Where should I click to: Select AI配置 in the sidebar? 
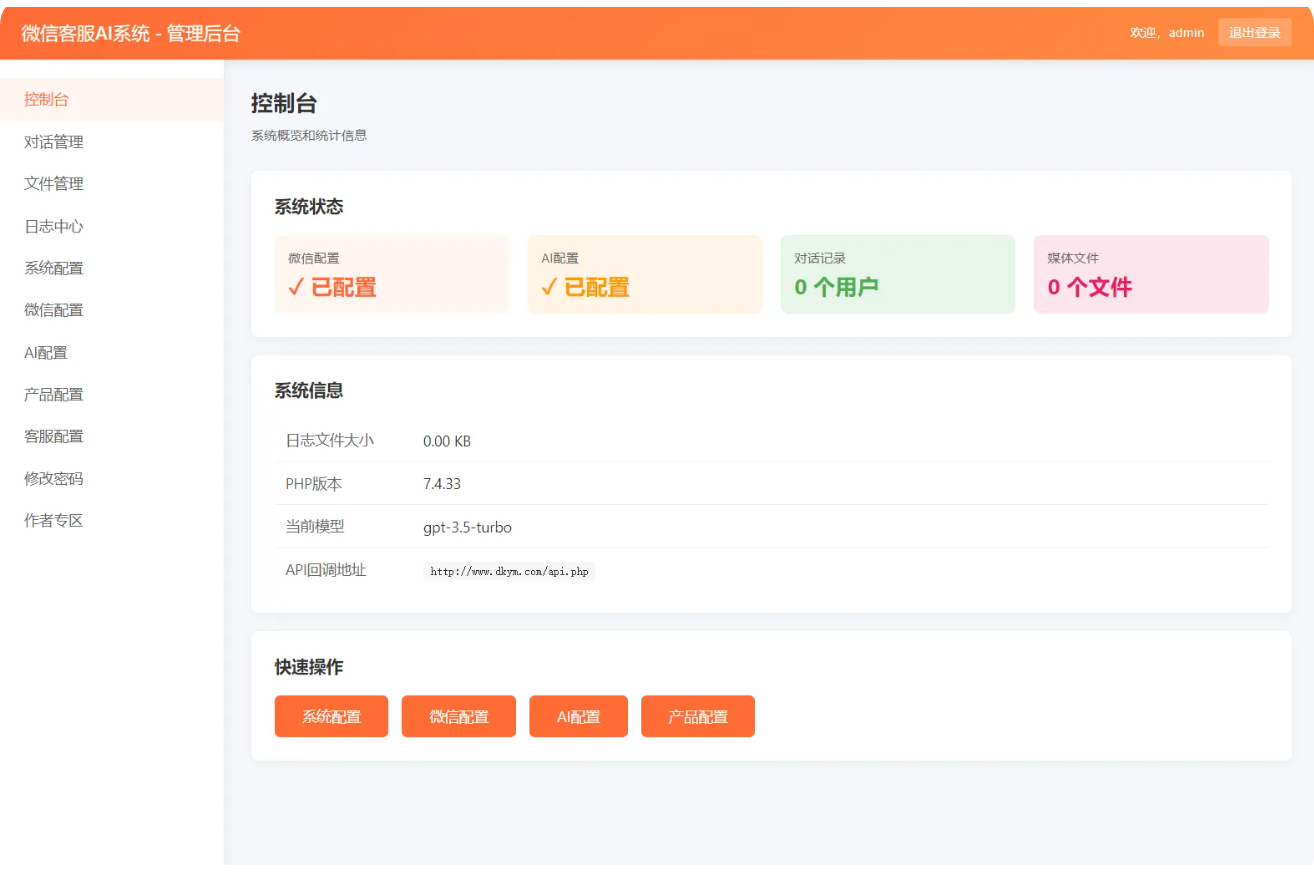pyautogui.click(x=45, y=352)
